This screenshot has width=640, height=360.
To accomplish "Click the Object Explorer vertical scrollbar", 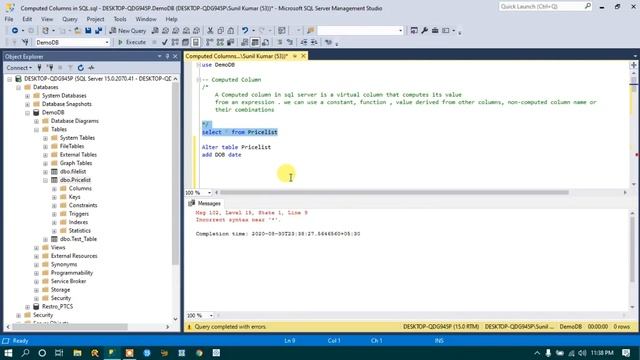I will 176,173.
